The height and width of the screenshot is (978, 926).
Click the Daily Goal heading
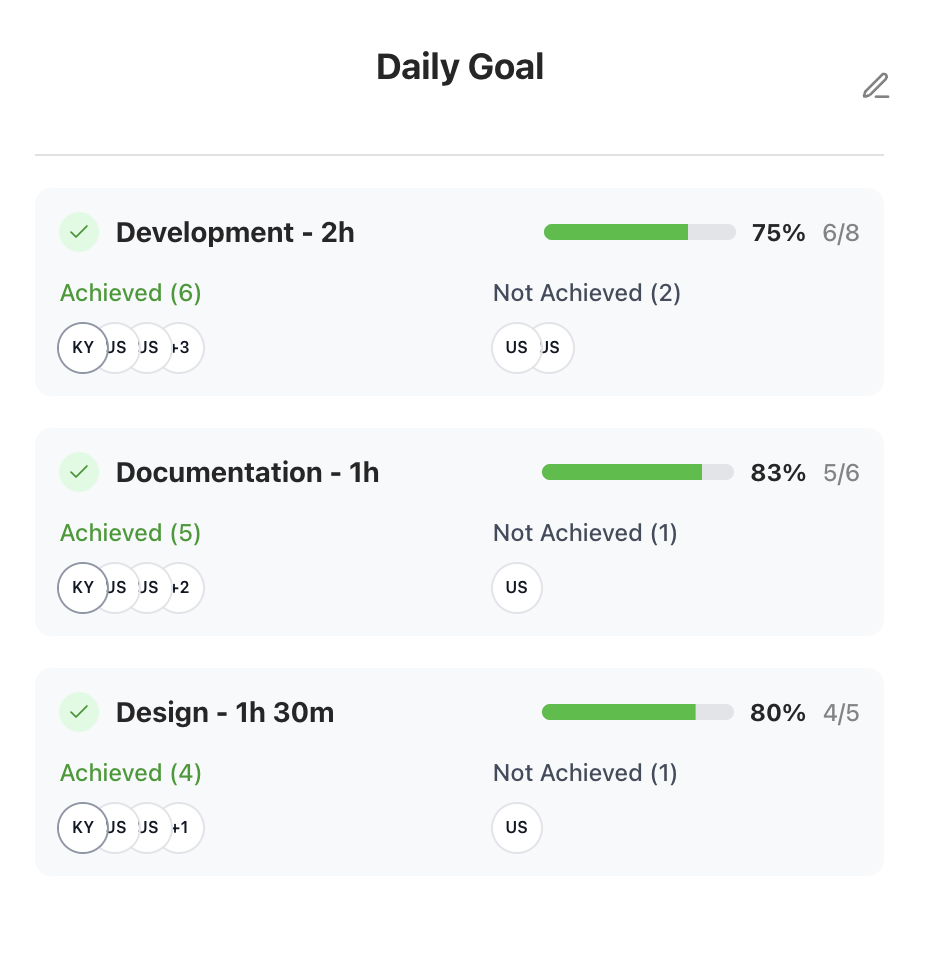(460, 67)
